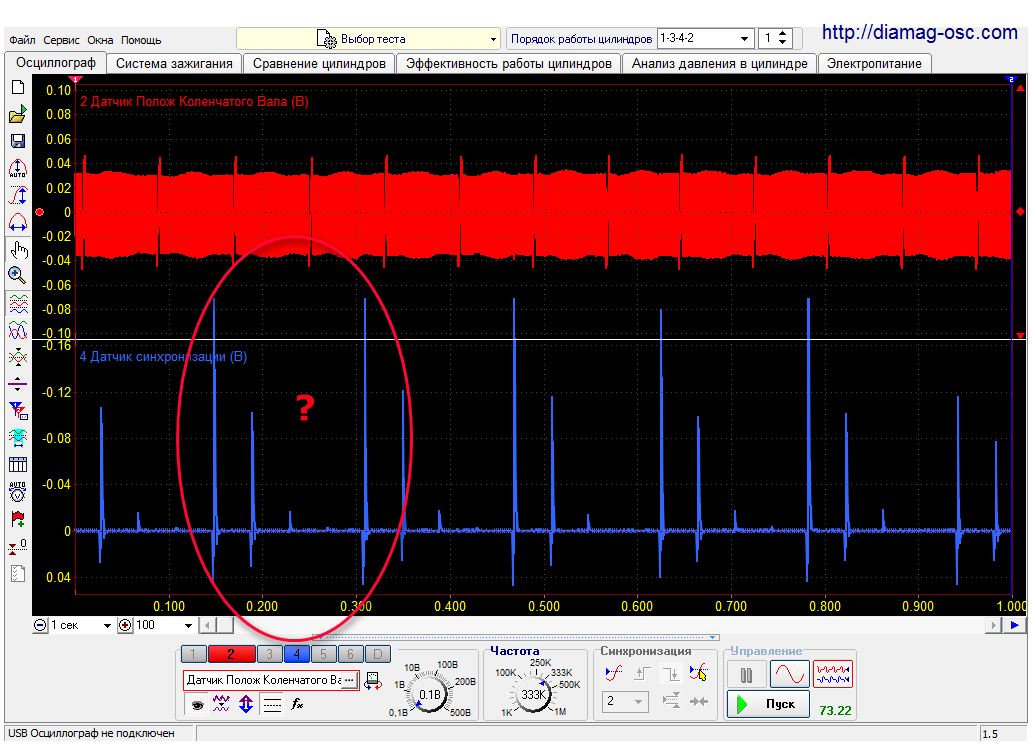
Task: Toggle red channel 2 button
Action: [231, 654]
